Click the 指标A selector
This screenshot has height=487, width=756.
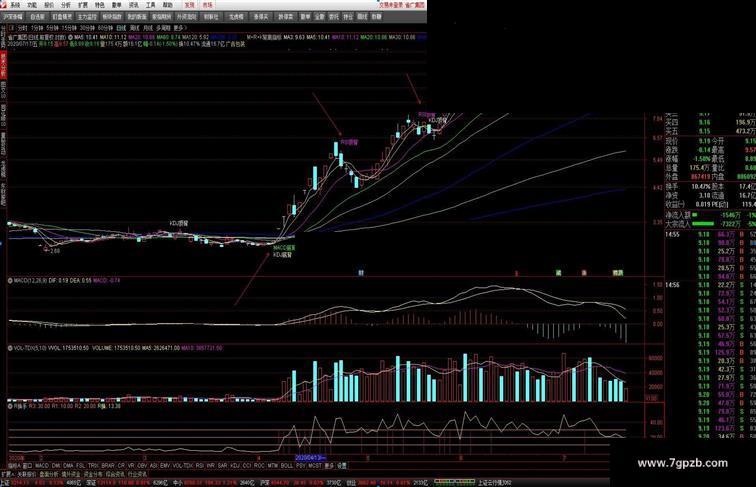pyautogui.click(x=14, y=466)
